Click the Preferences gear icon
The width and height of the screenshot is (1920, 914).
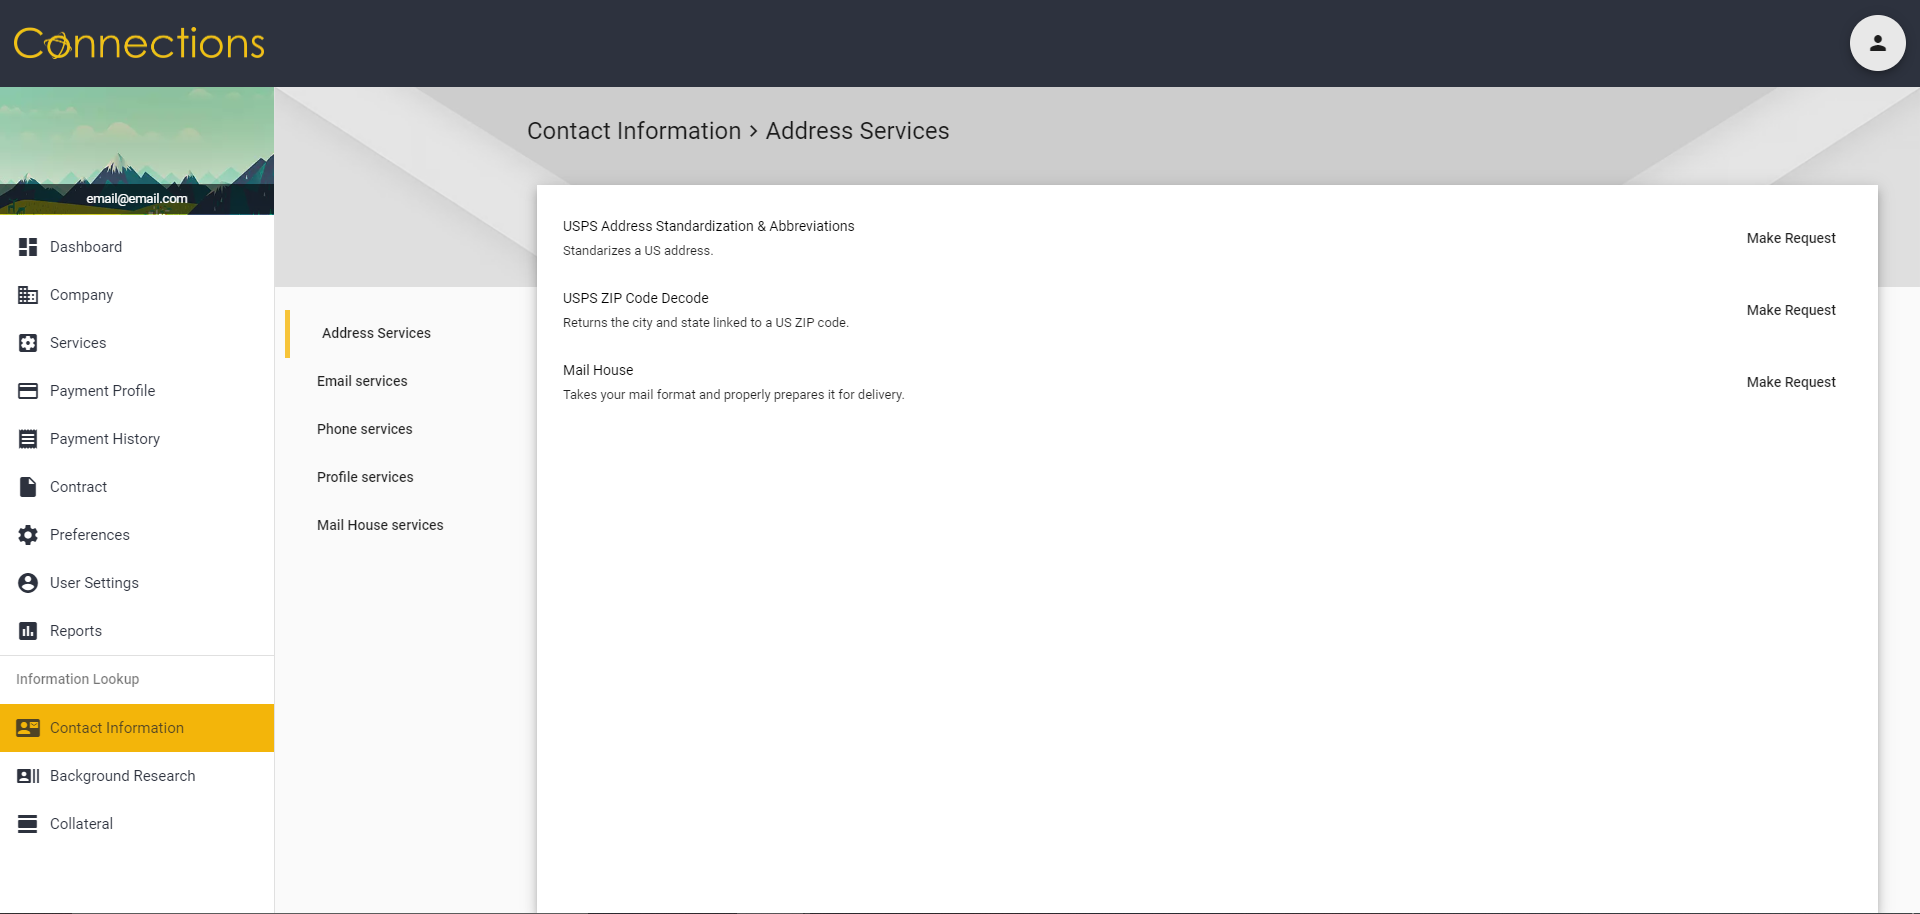pyautogui.click(x=28, y=535)
